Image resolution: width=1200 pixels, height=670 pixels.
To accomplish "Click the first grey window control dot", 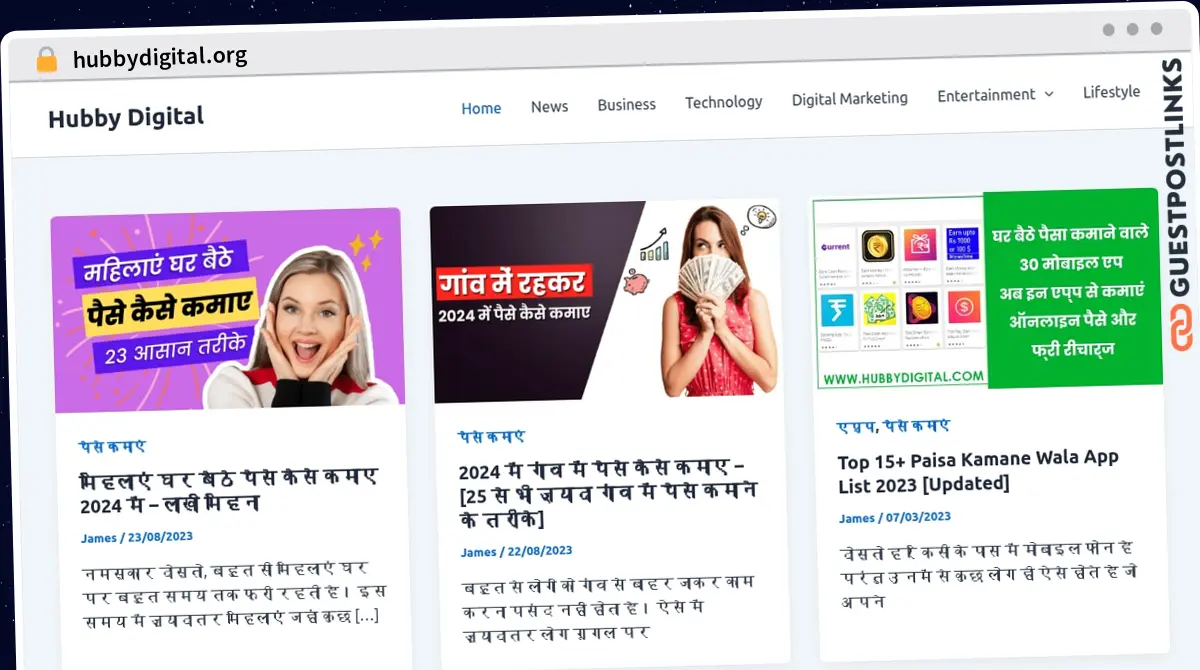I will [1109, 30].
